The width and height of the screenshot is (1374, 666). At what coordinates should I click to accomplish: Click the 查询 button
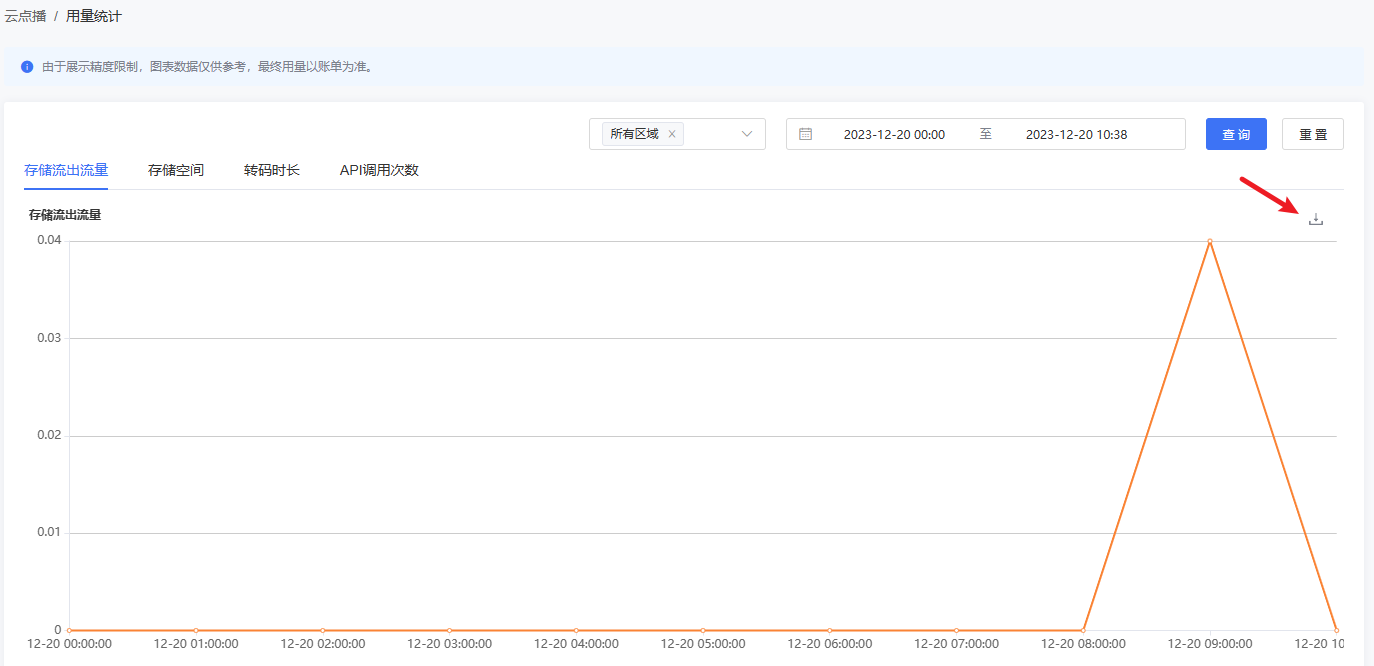coord(1236,134)
